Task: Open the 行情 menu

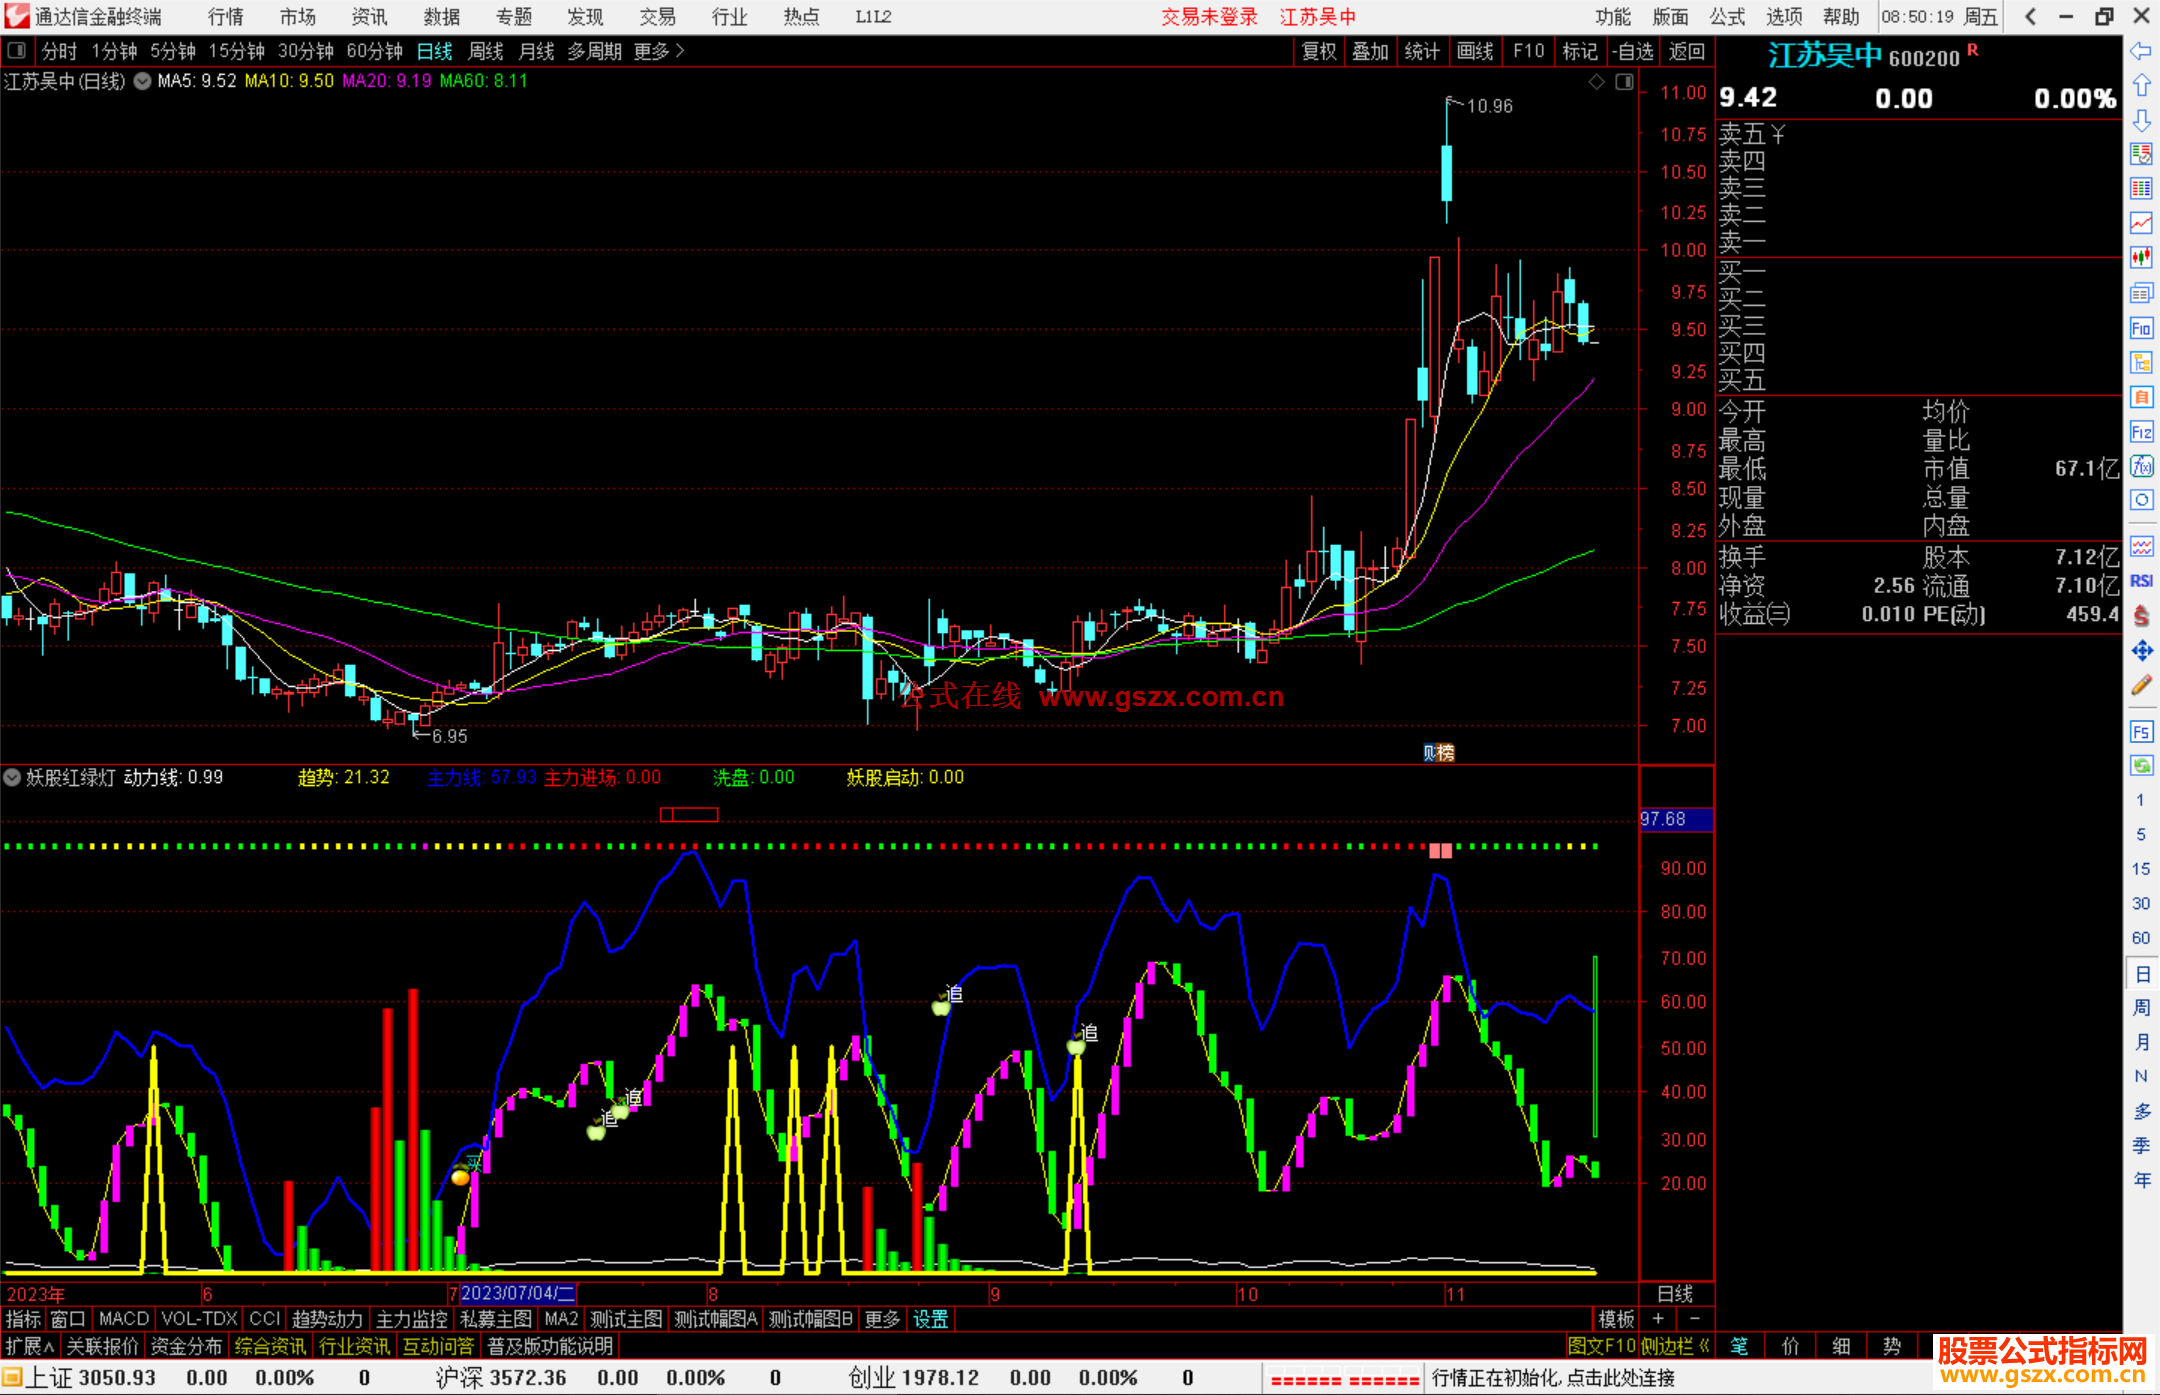Action: [x=225, y=16]
